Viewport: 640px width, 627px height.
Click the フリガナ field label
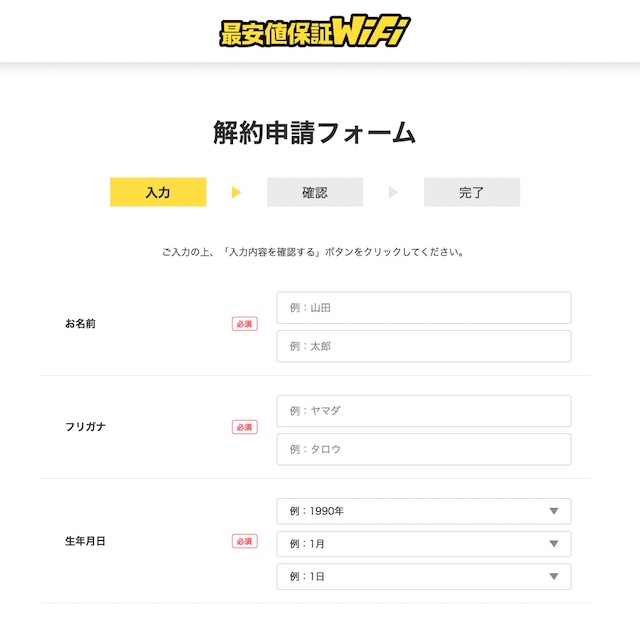coord(85,427)
